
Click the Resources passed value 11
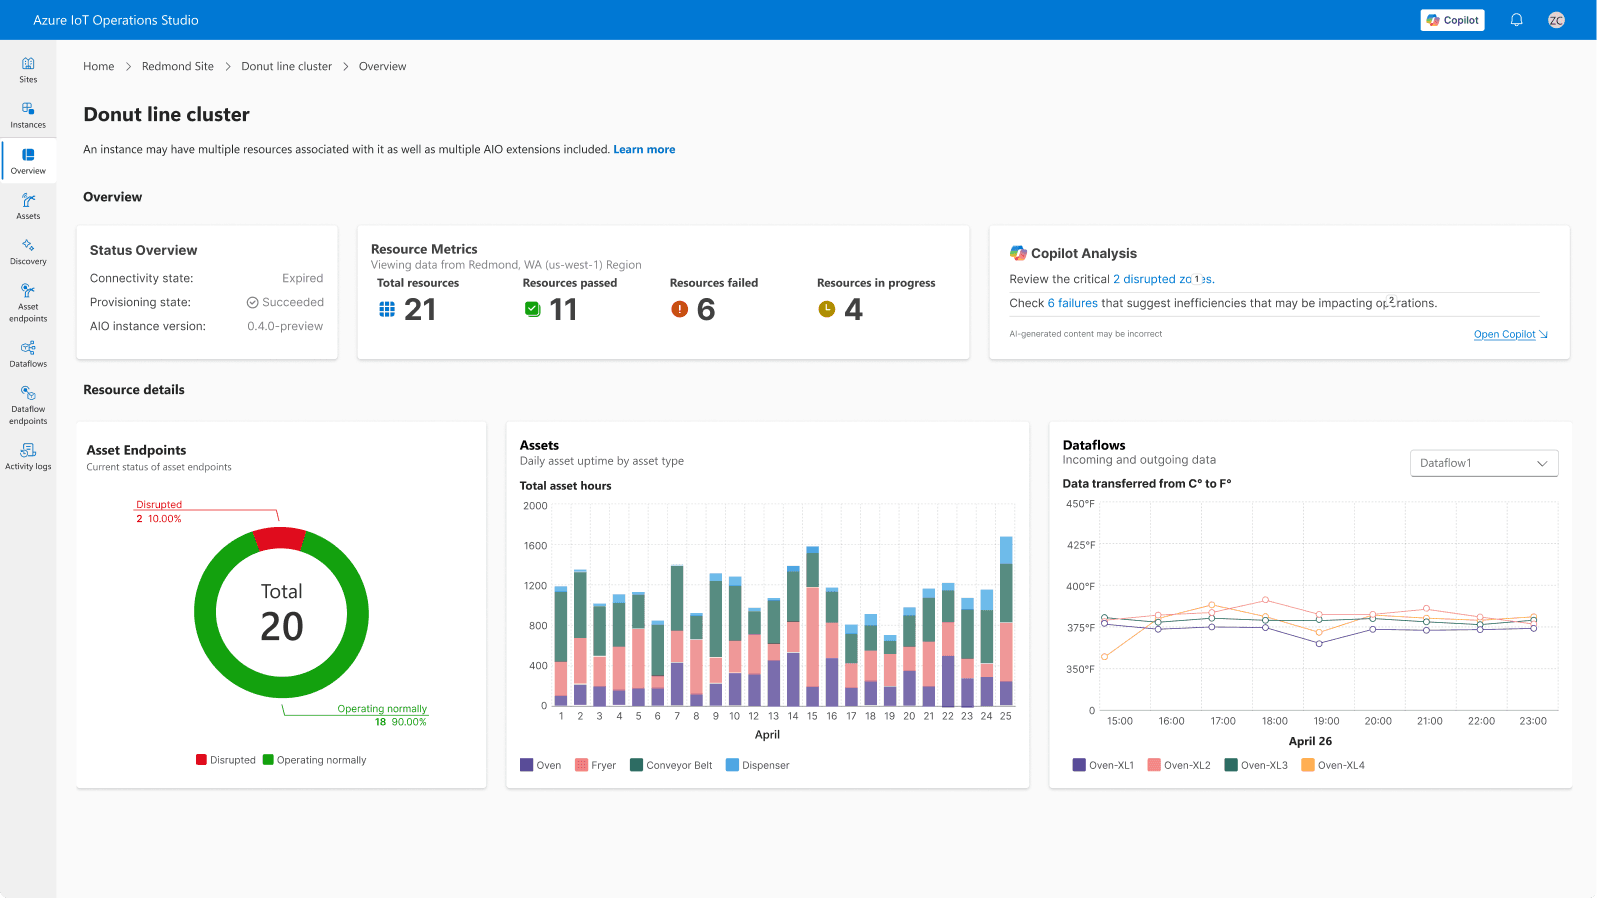(564, 310)
